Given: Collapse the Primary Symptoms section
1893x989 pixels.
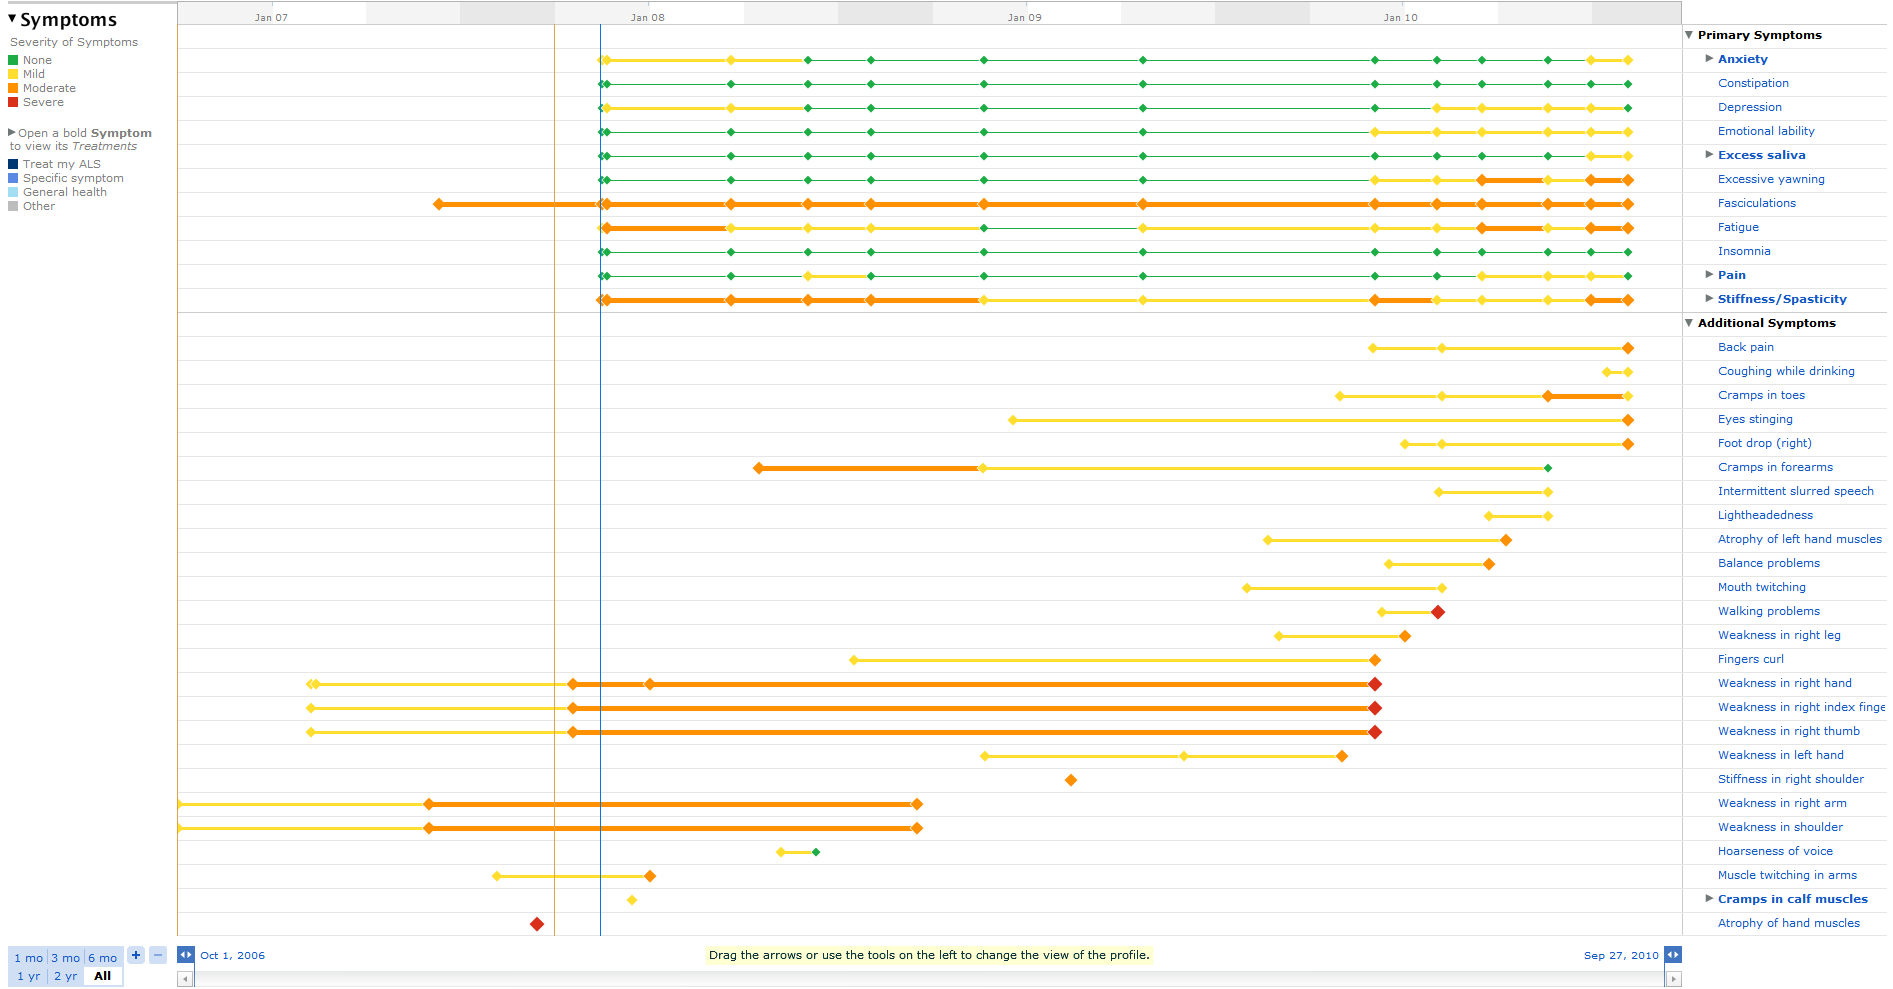Looking at the screenshot, I should pyautogui.click(x=1689, y=35).
